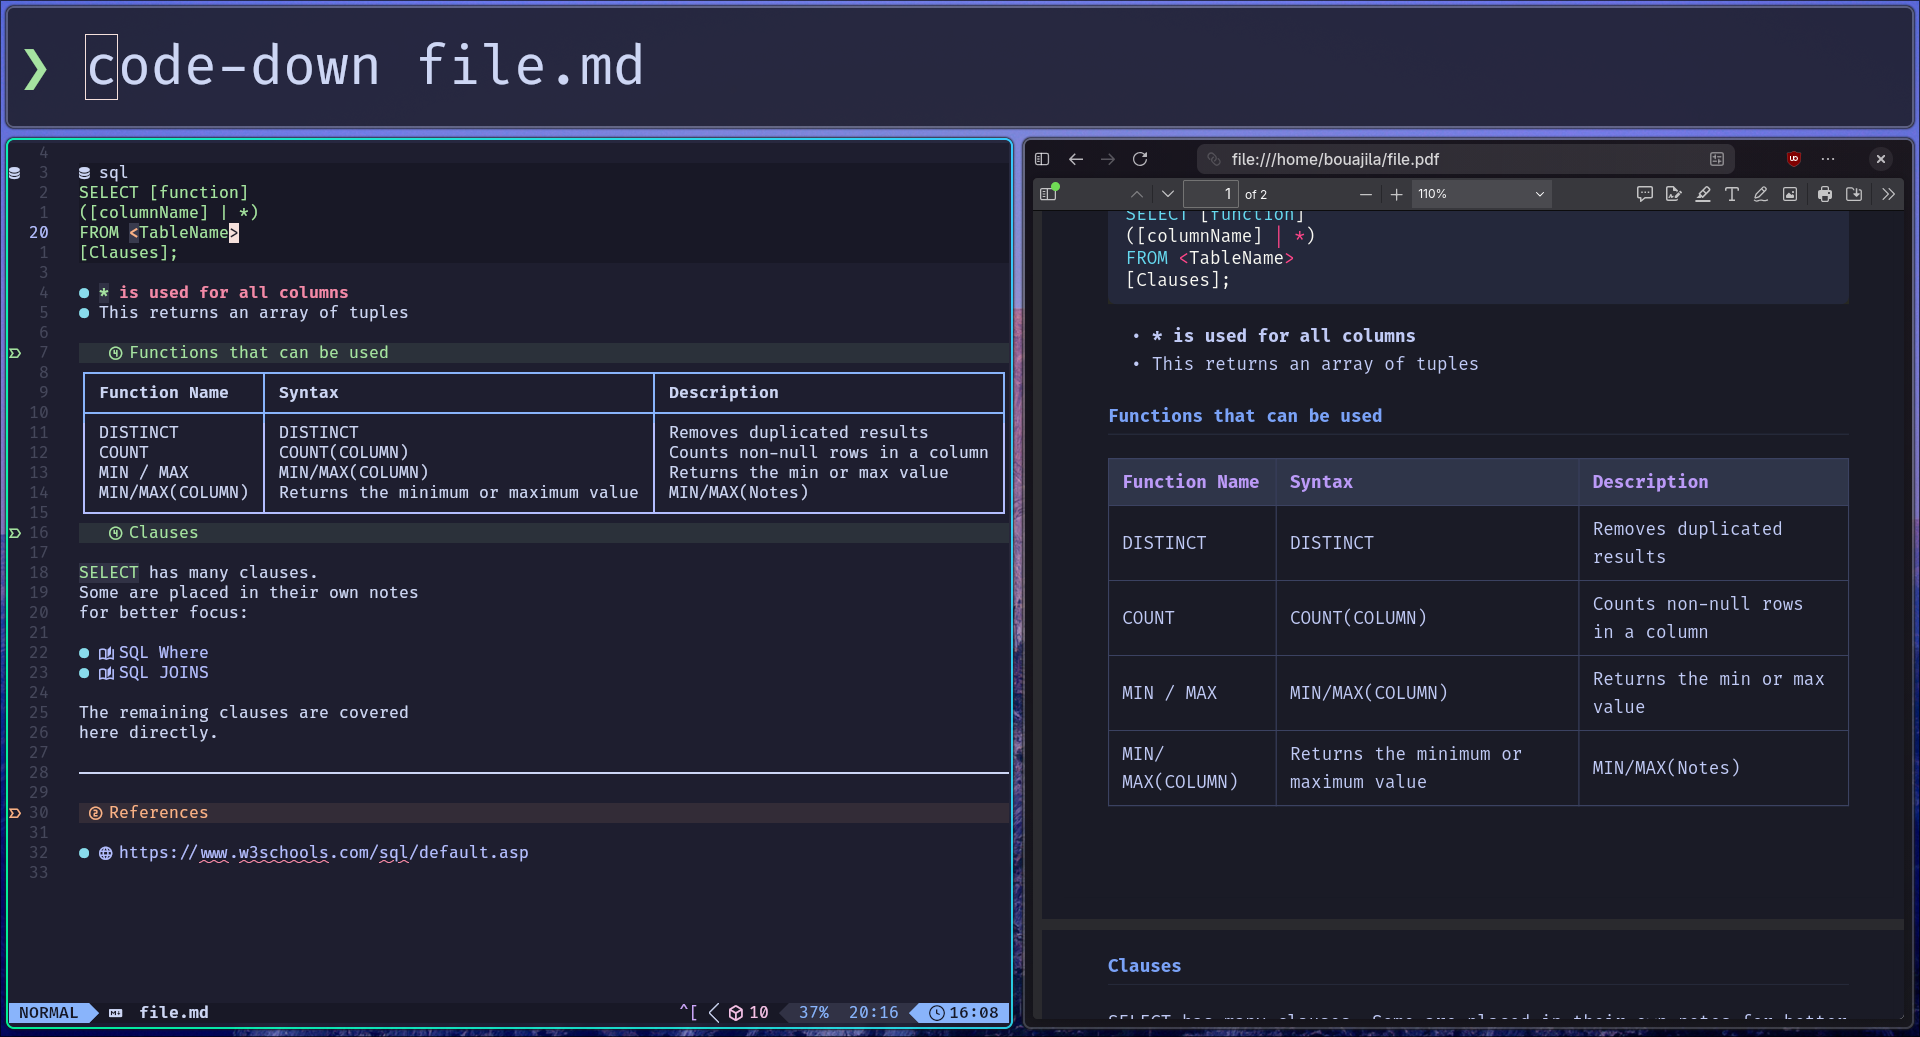Select the PDF draw tool

1761,194
